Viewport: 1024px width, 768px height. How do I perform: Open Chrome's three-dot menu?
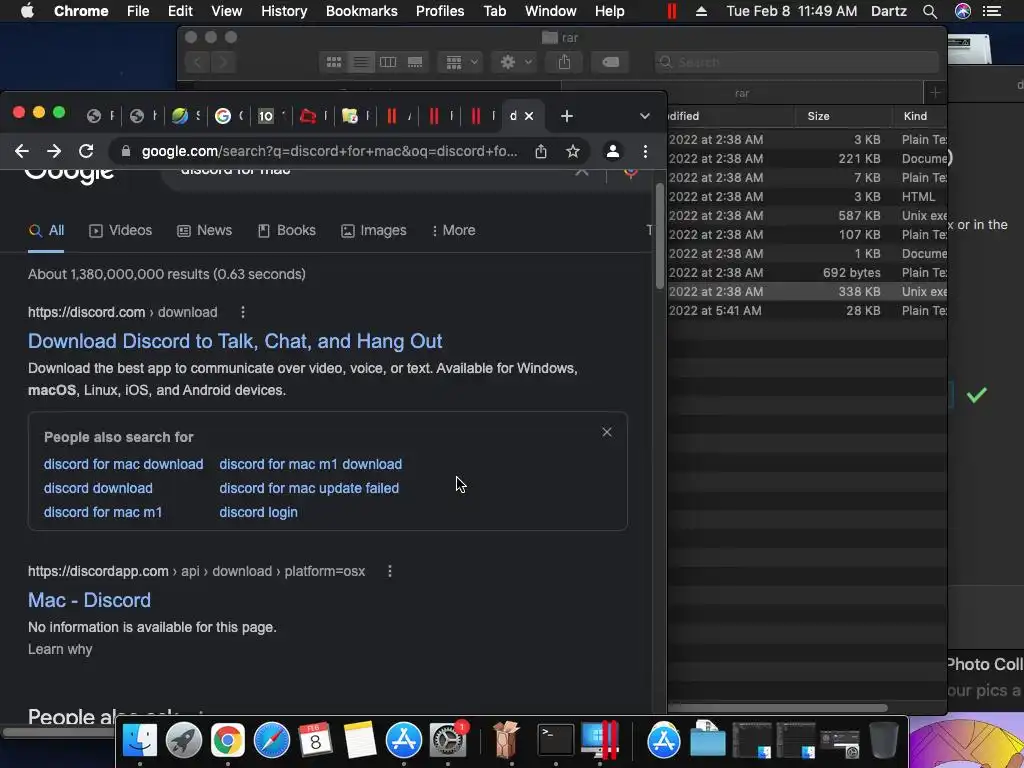point(645,152)
